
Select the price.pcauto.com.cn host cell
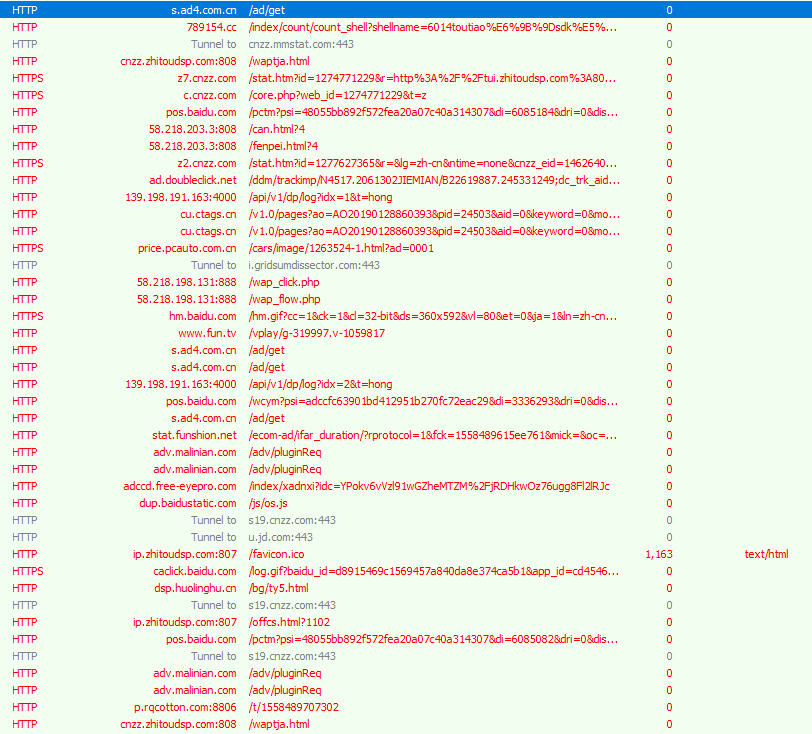187,248
